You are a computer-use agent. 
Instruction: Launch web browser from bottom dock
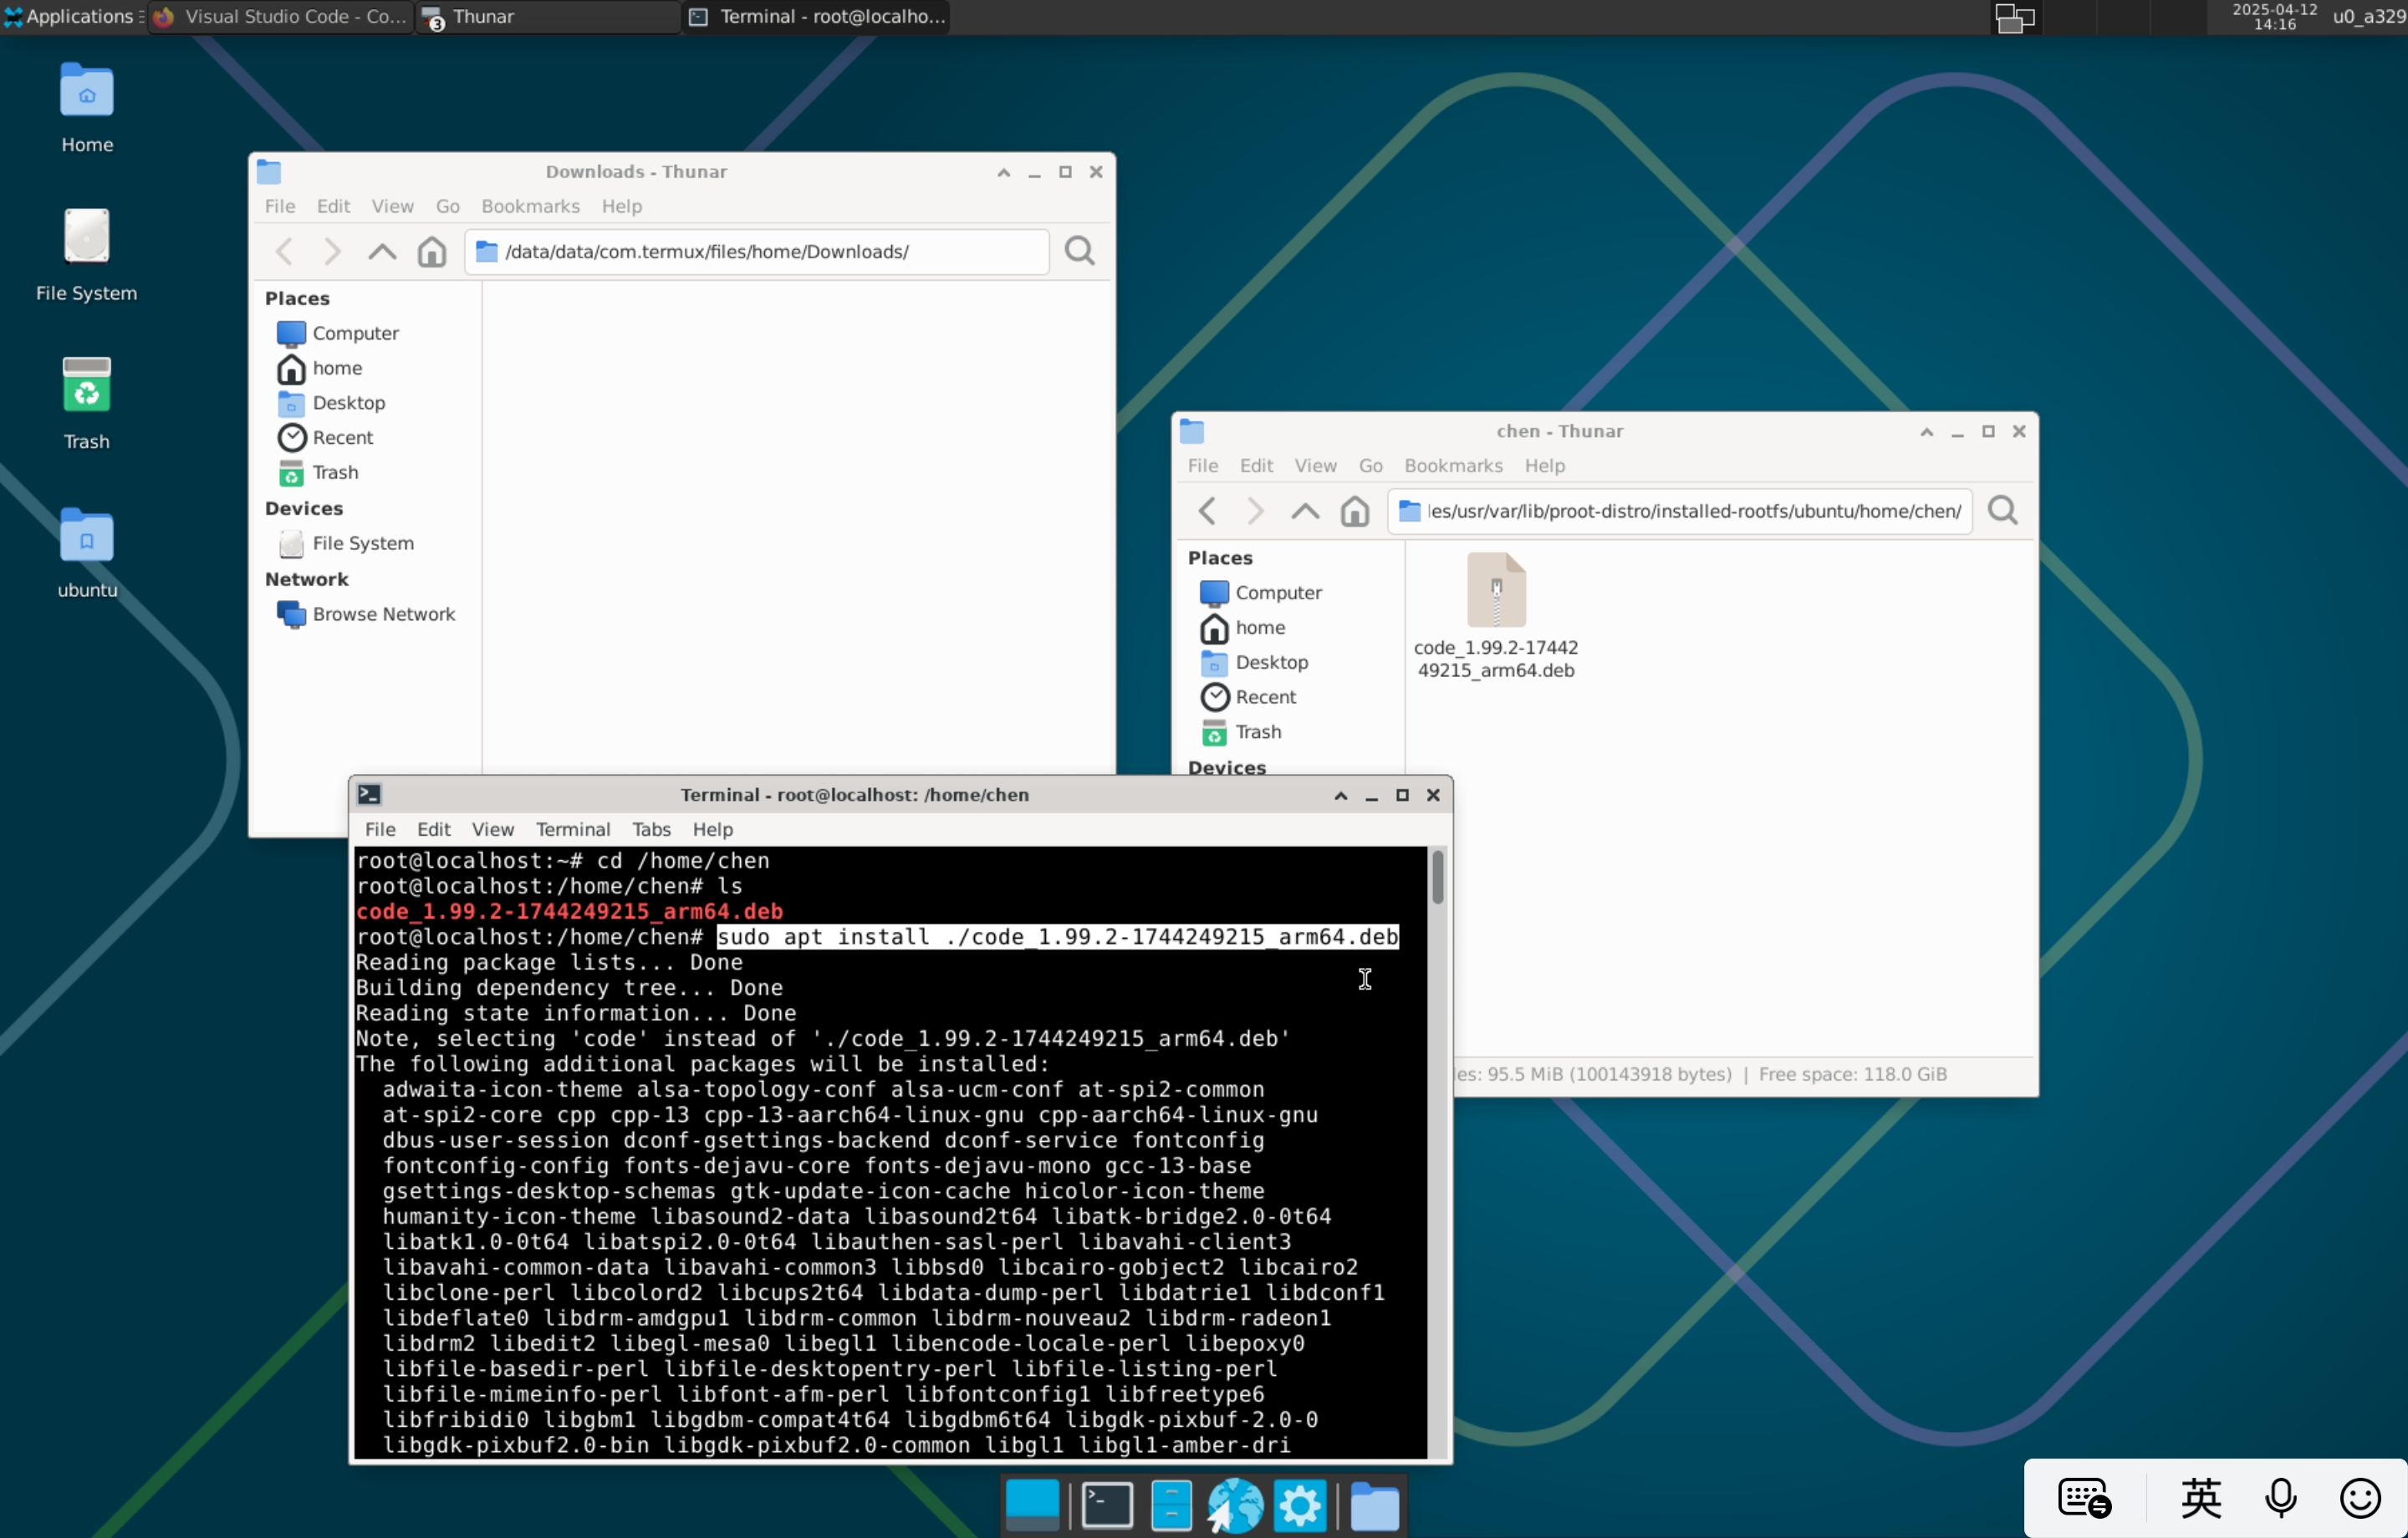click(1235, 1505)
